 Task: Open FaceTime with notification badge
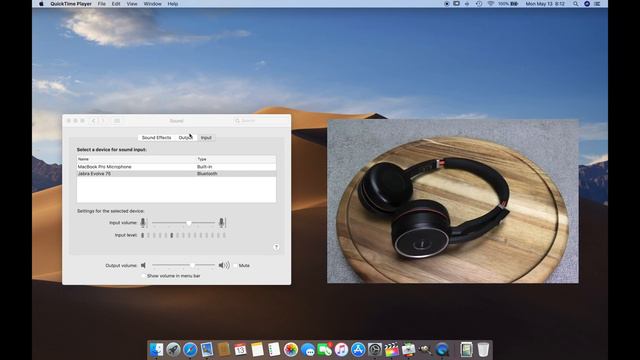pyautogui.click(x=324, y=350)
